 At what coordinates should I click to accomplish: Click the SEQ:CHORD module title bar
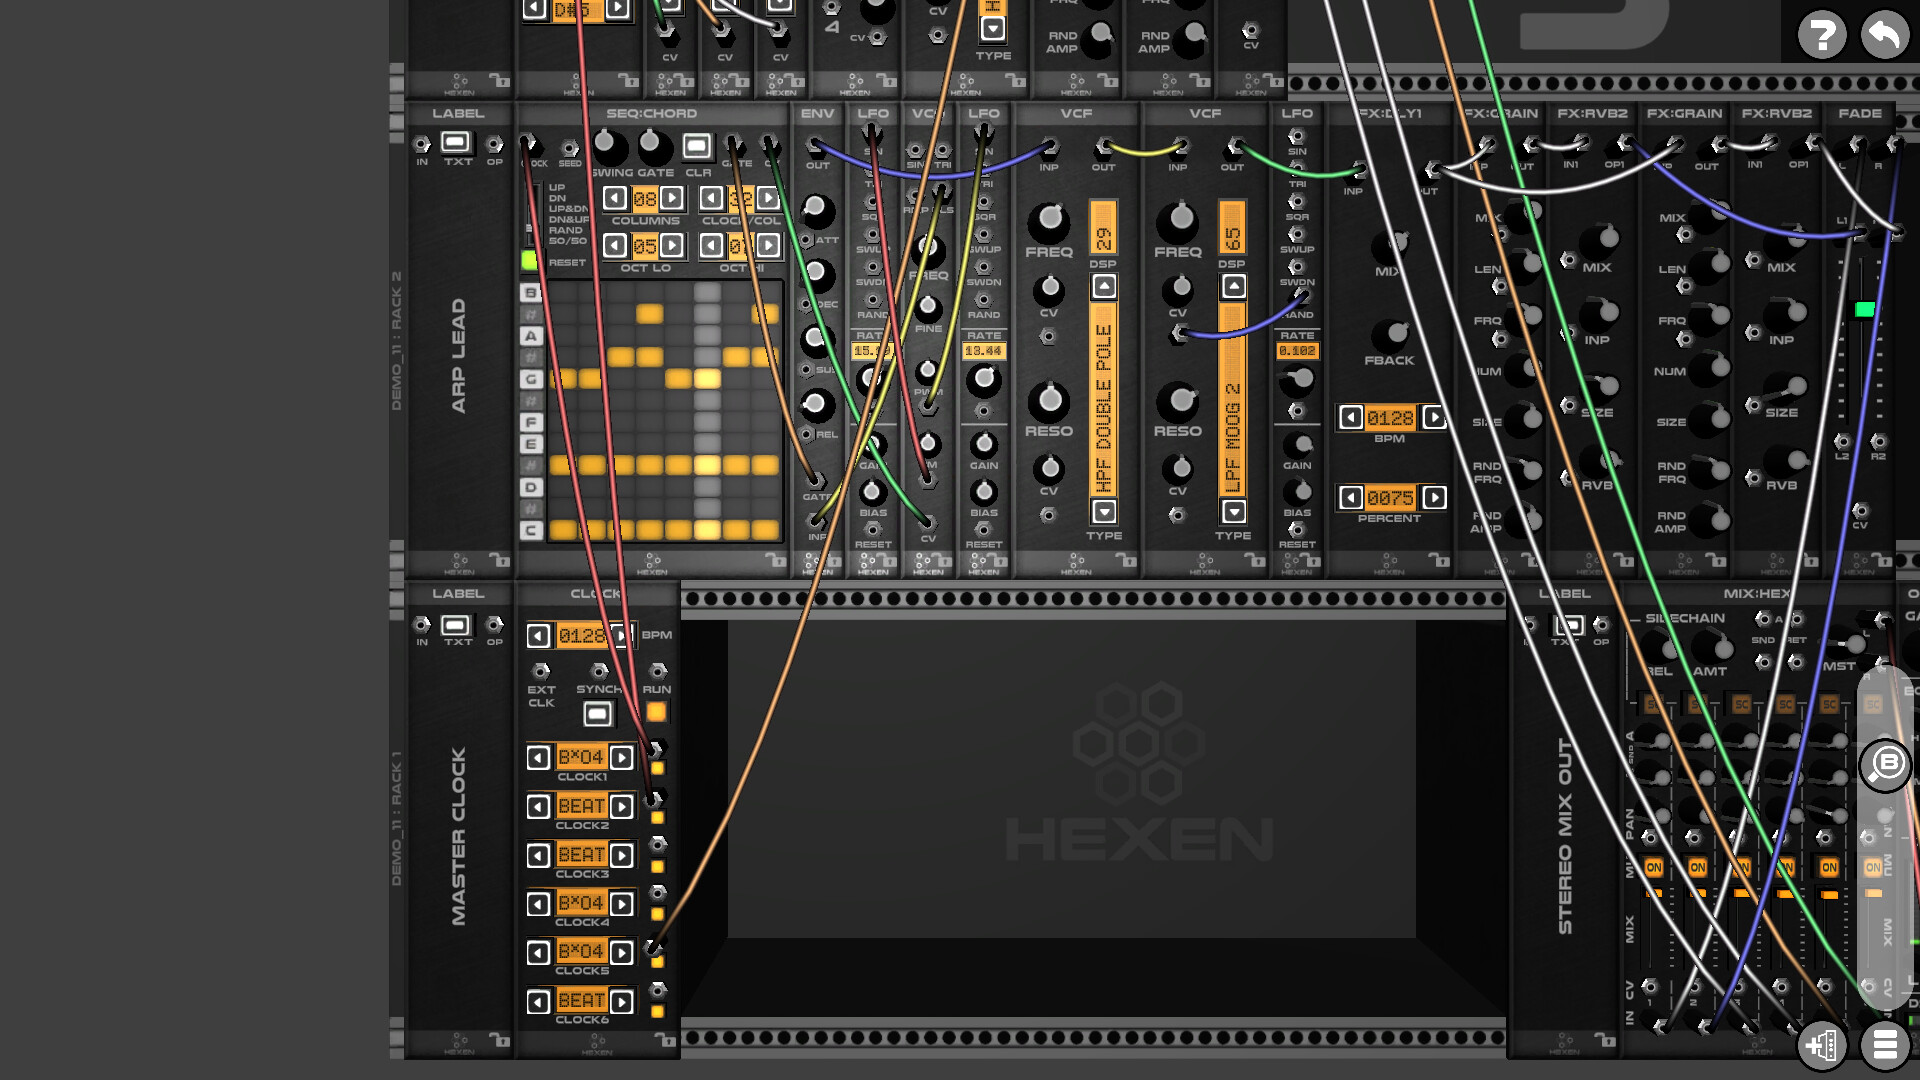[x=653, y=113]
